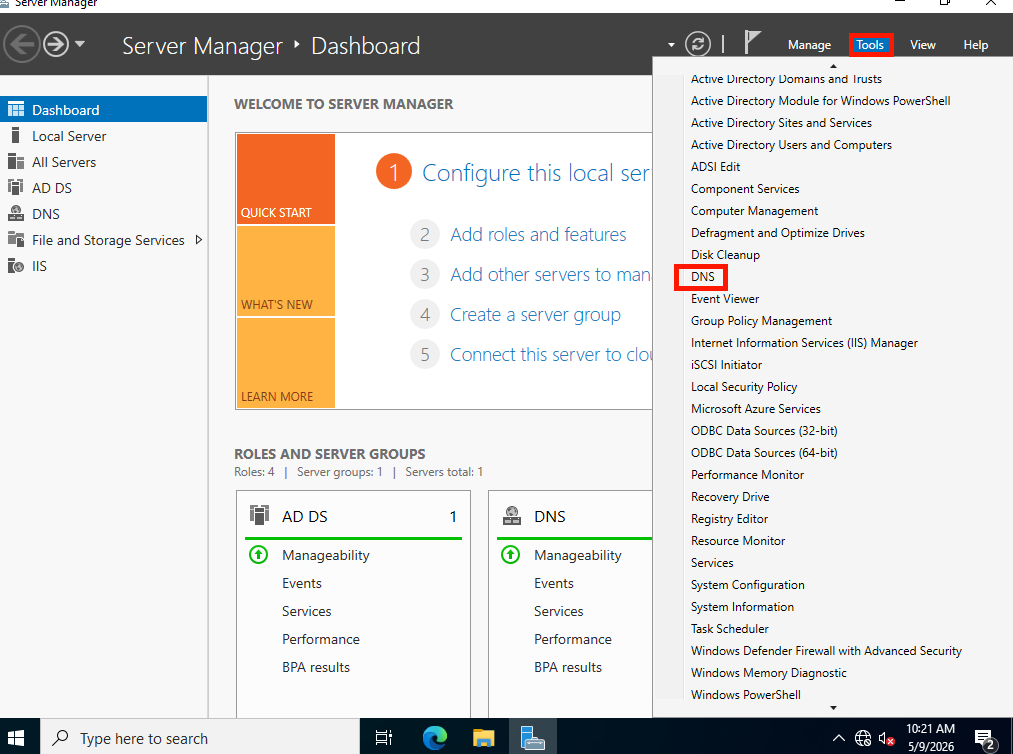Open navigation history dropdown arrow

80,44
